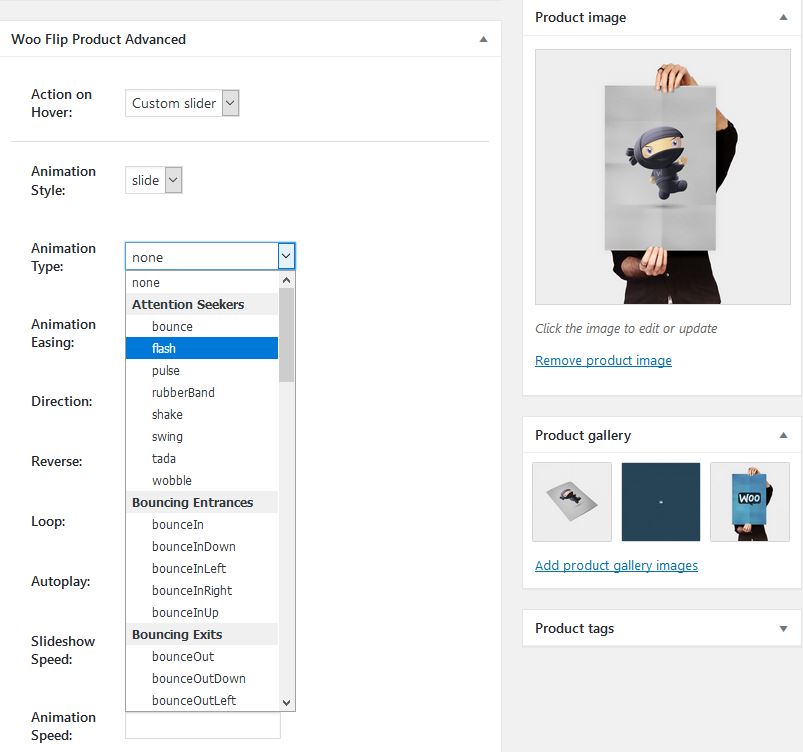Choose the 'bounceOutDown' option

click(202, 679)
